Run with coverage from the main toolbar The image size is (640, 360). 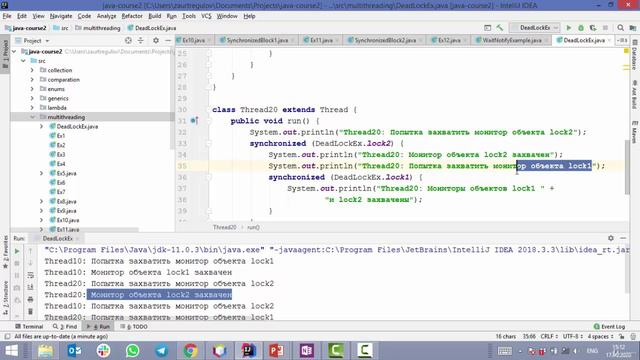coord(593,28)
